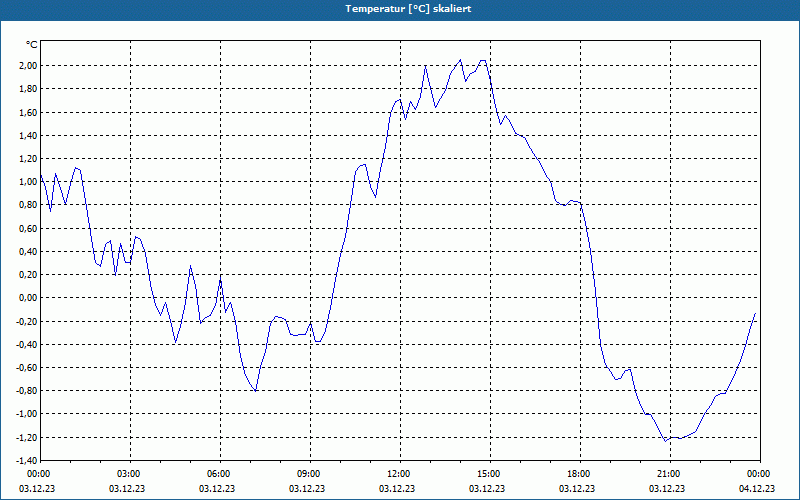Select the "0,80" y-axis value
Viewport: 800px width, 500px height.
click(x=29, y=205)
